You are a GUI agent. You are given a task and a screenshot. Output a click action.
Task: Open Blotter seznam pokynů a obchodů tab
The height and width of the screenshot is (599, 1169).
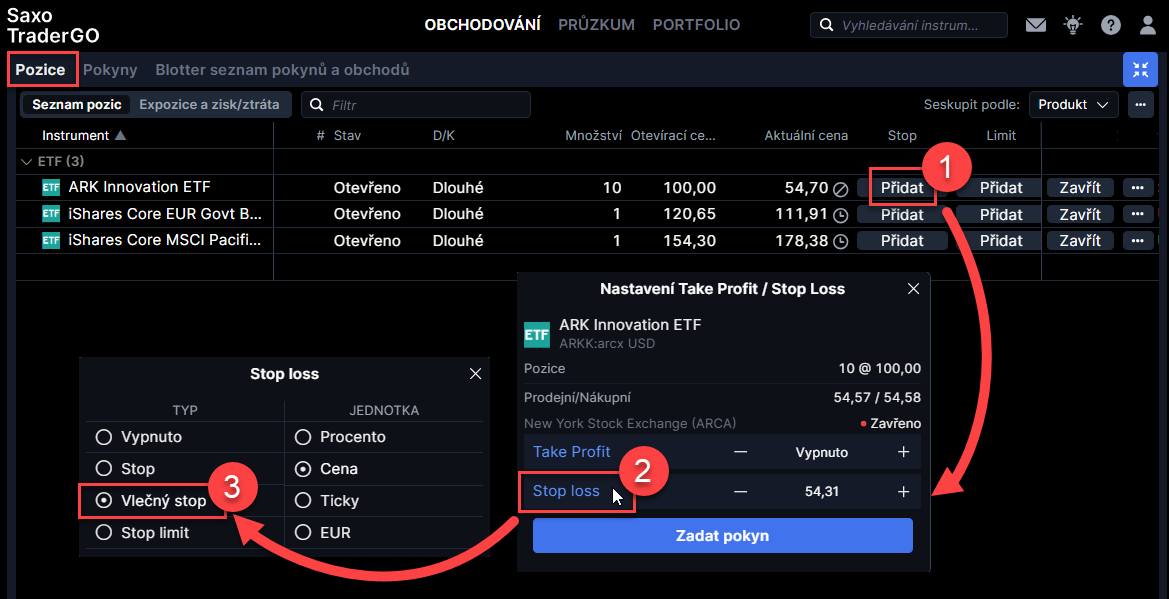(x=283, y=70)
